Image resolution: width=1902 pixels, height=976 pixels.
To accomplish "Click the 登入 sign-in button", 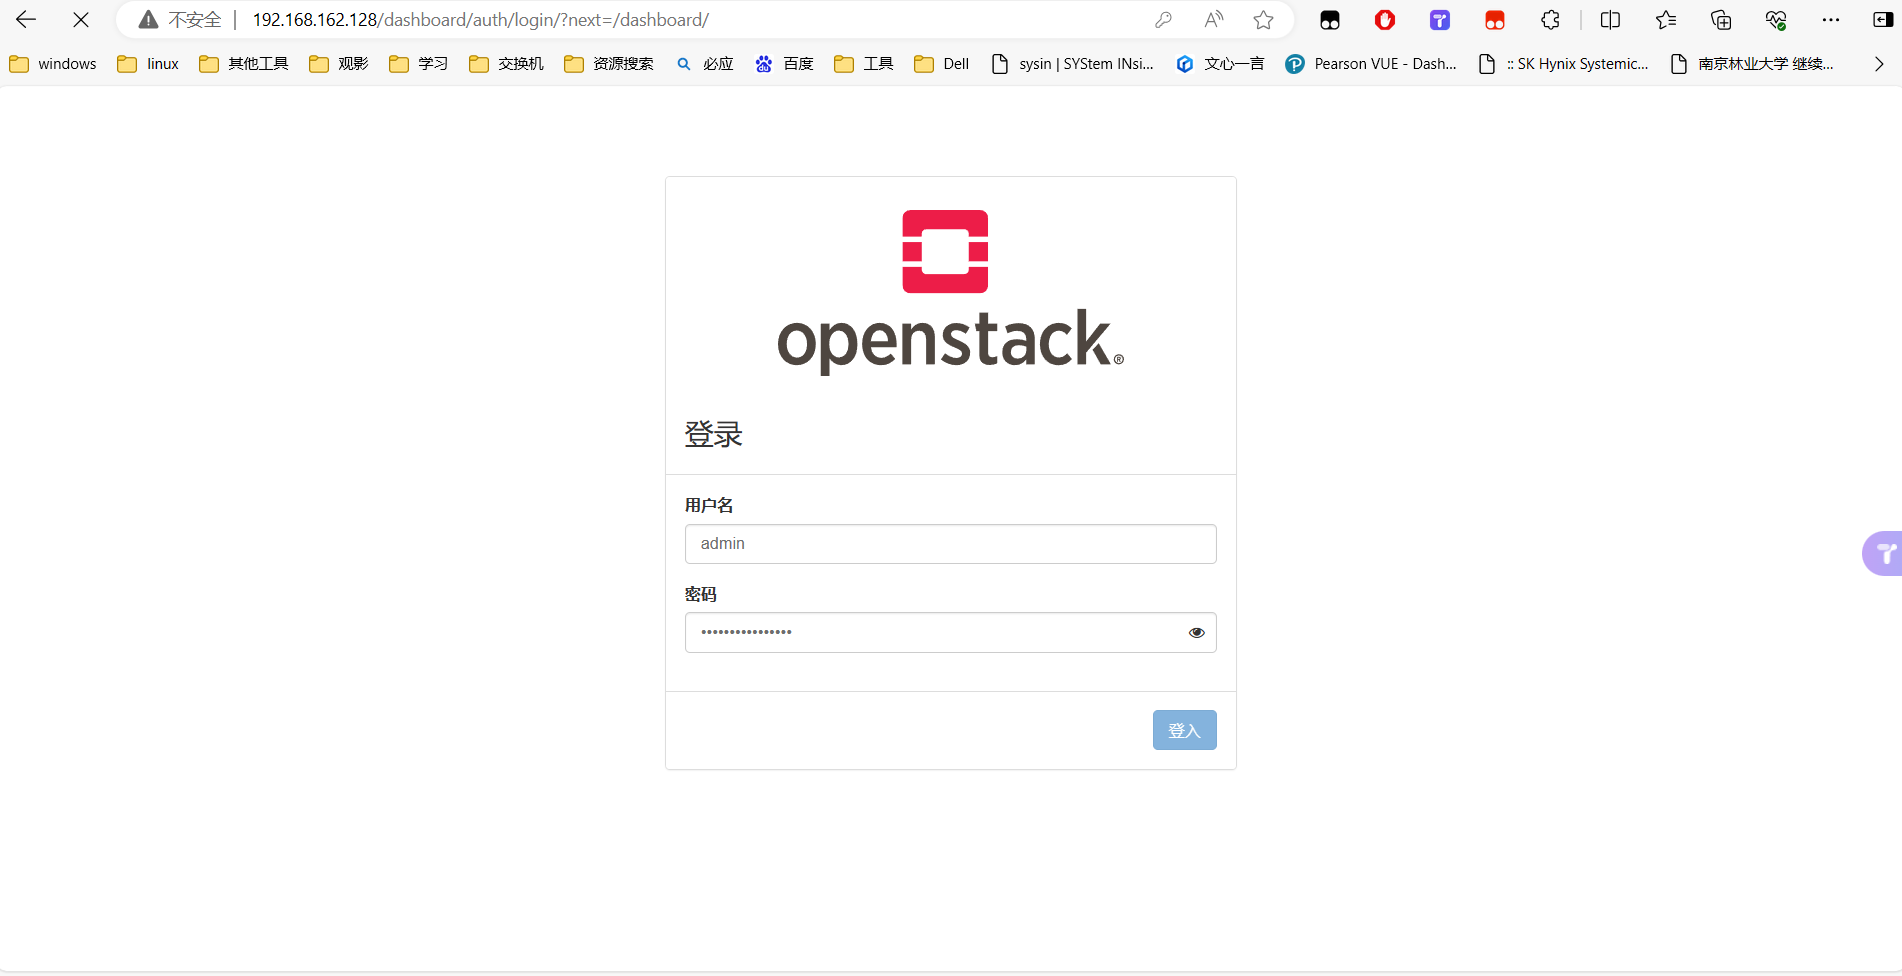I will 1184,730.
